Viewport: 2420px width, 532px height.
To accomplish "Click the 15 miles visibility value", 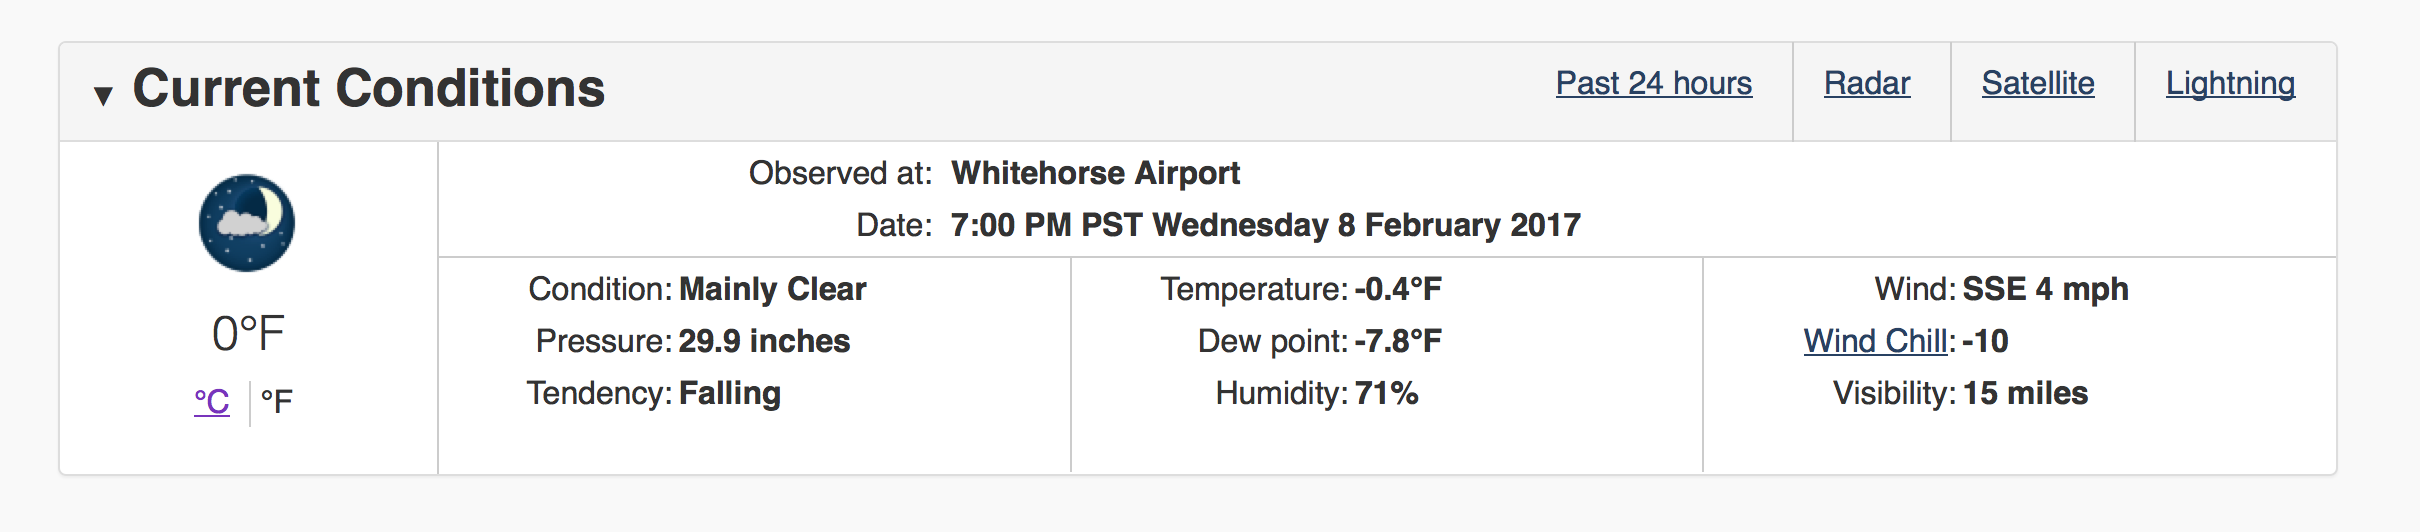I will (2026, 393).
